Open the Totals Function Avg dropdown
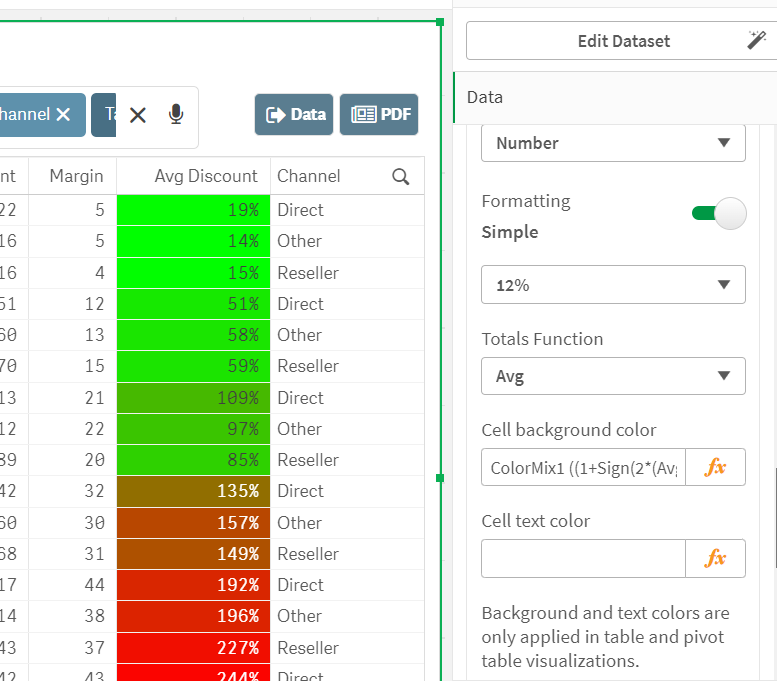 [613, 376]
